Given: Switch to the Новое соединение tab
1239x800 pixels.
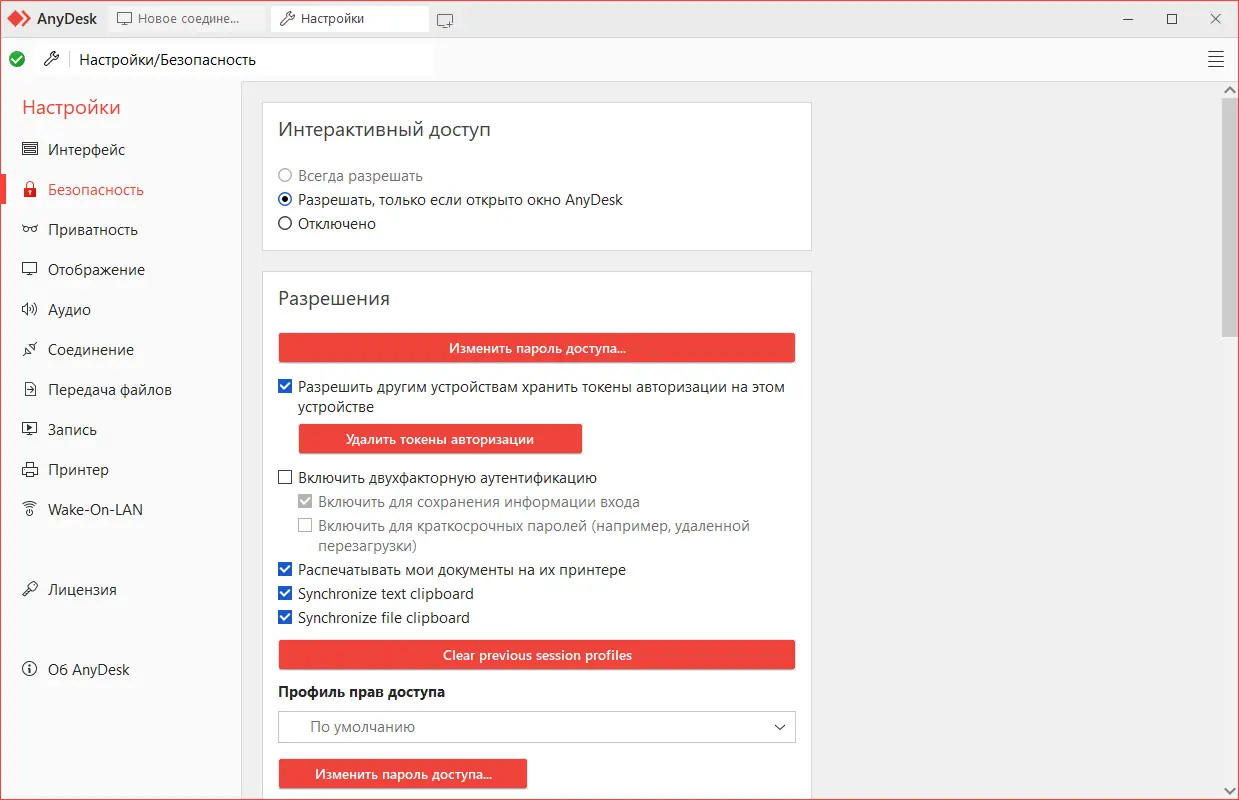Looking at the screenshot, I should [x=187, y=19].
